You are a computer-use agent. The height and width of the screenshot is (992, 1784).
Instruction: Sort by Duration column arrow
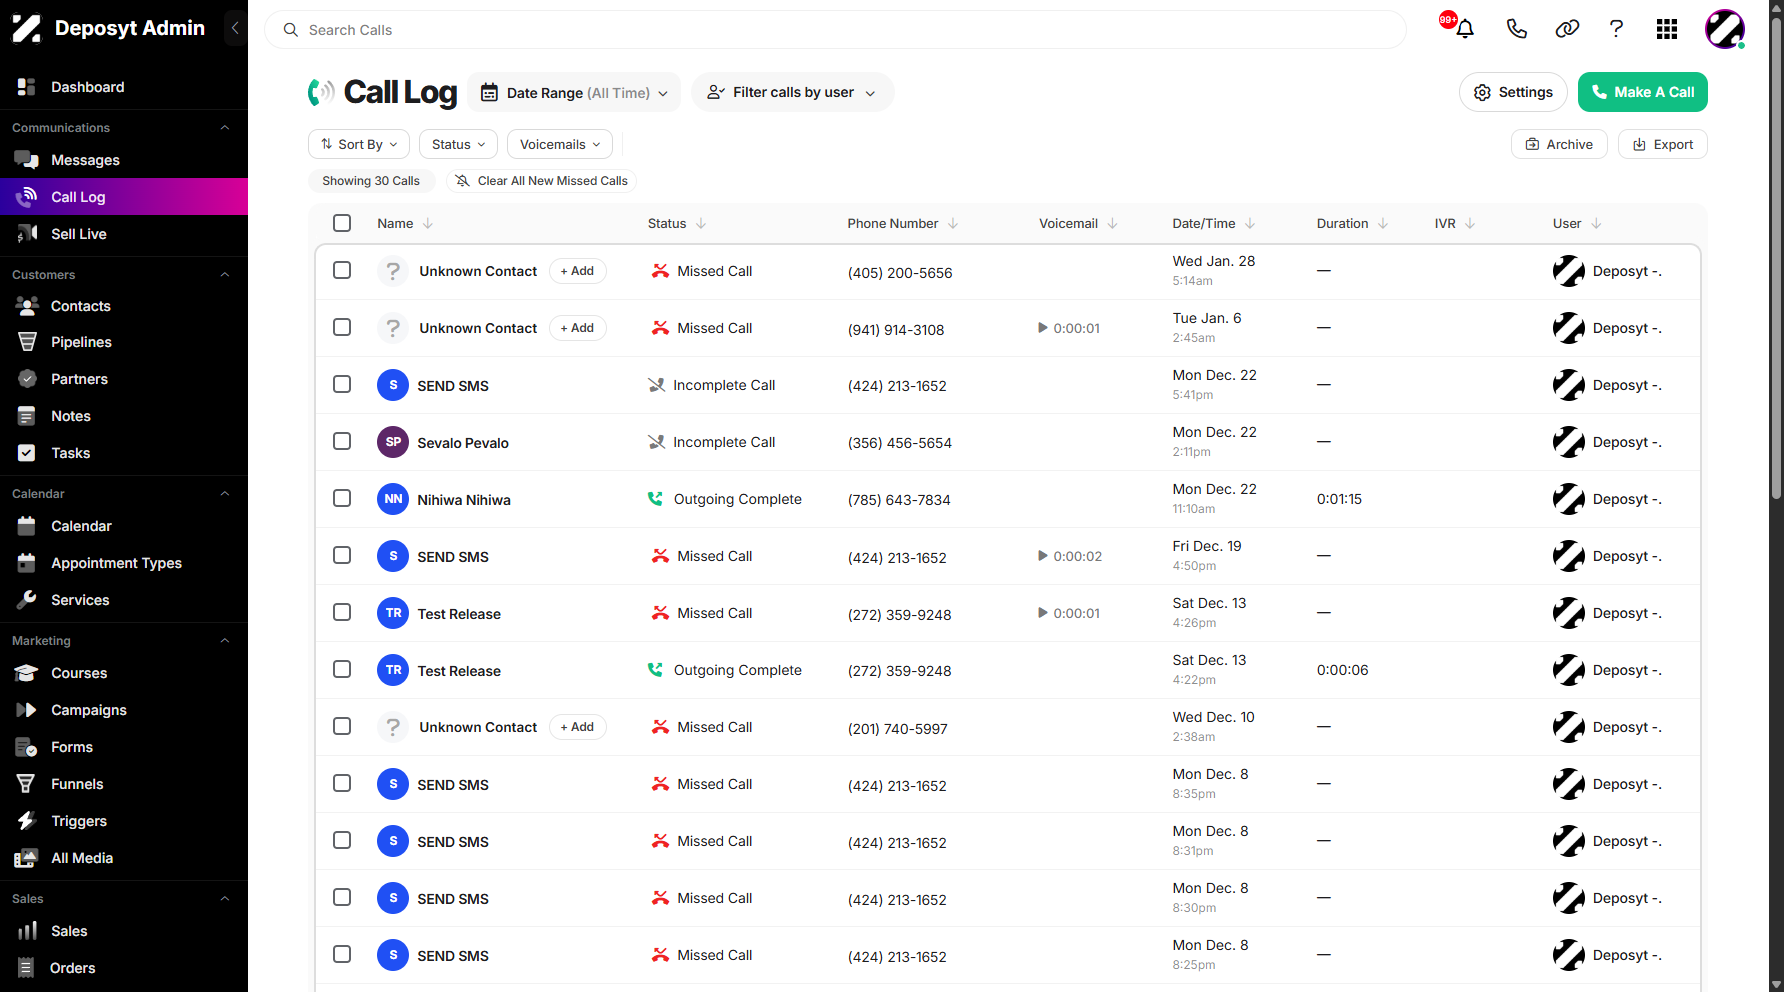(x=1383, y=223)
